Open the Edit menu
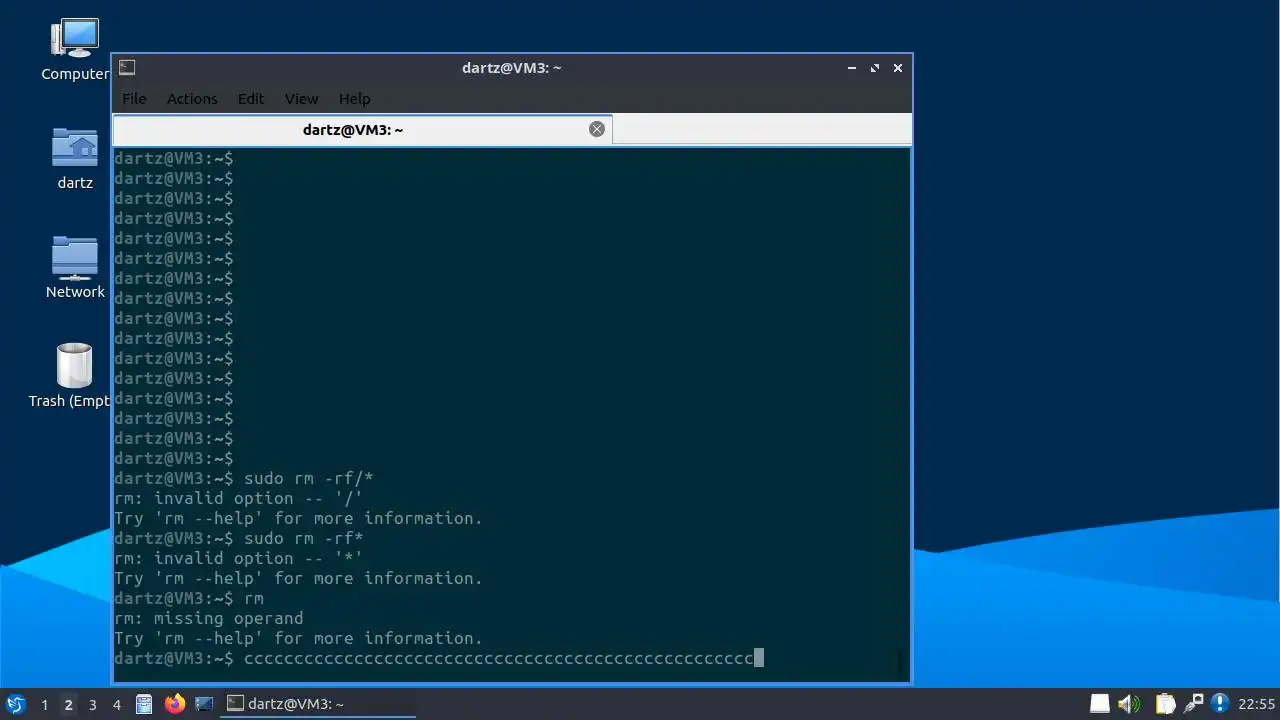The height and width of the screenshot is (720, 1280). [251, 99]
